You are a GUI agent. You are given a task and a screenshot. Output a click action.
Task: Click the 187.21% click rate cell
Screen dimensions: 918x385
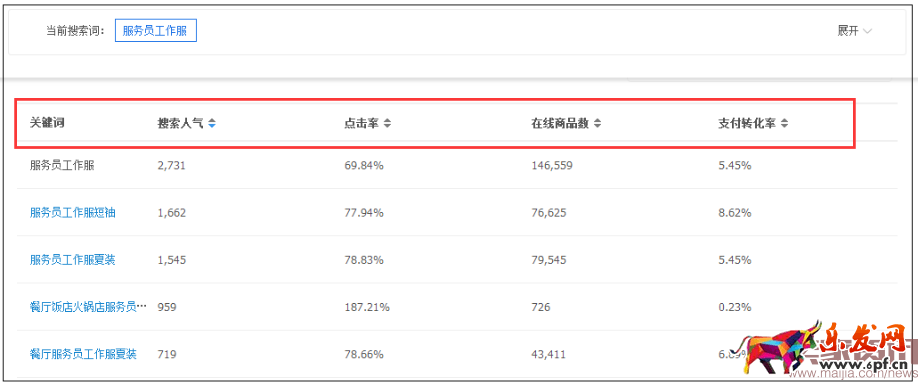(x=366, y=307)
